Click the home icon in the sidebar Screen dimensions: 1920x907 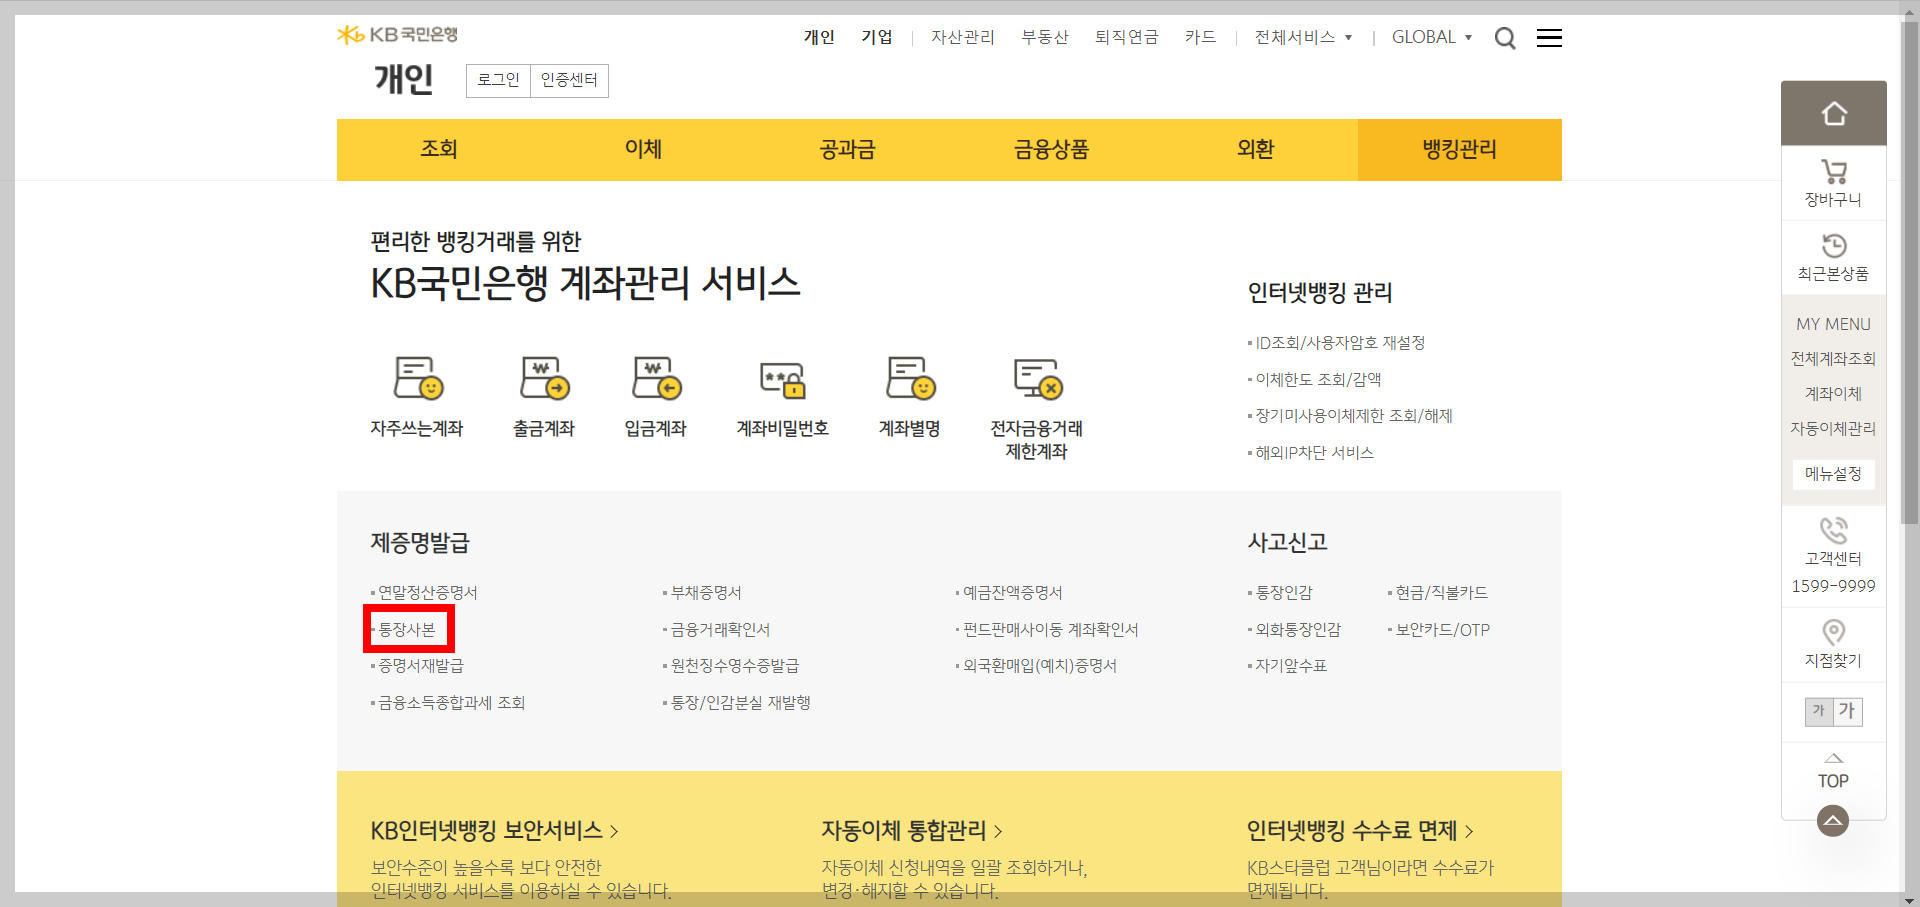(x=1833, y=112)
